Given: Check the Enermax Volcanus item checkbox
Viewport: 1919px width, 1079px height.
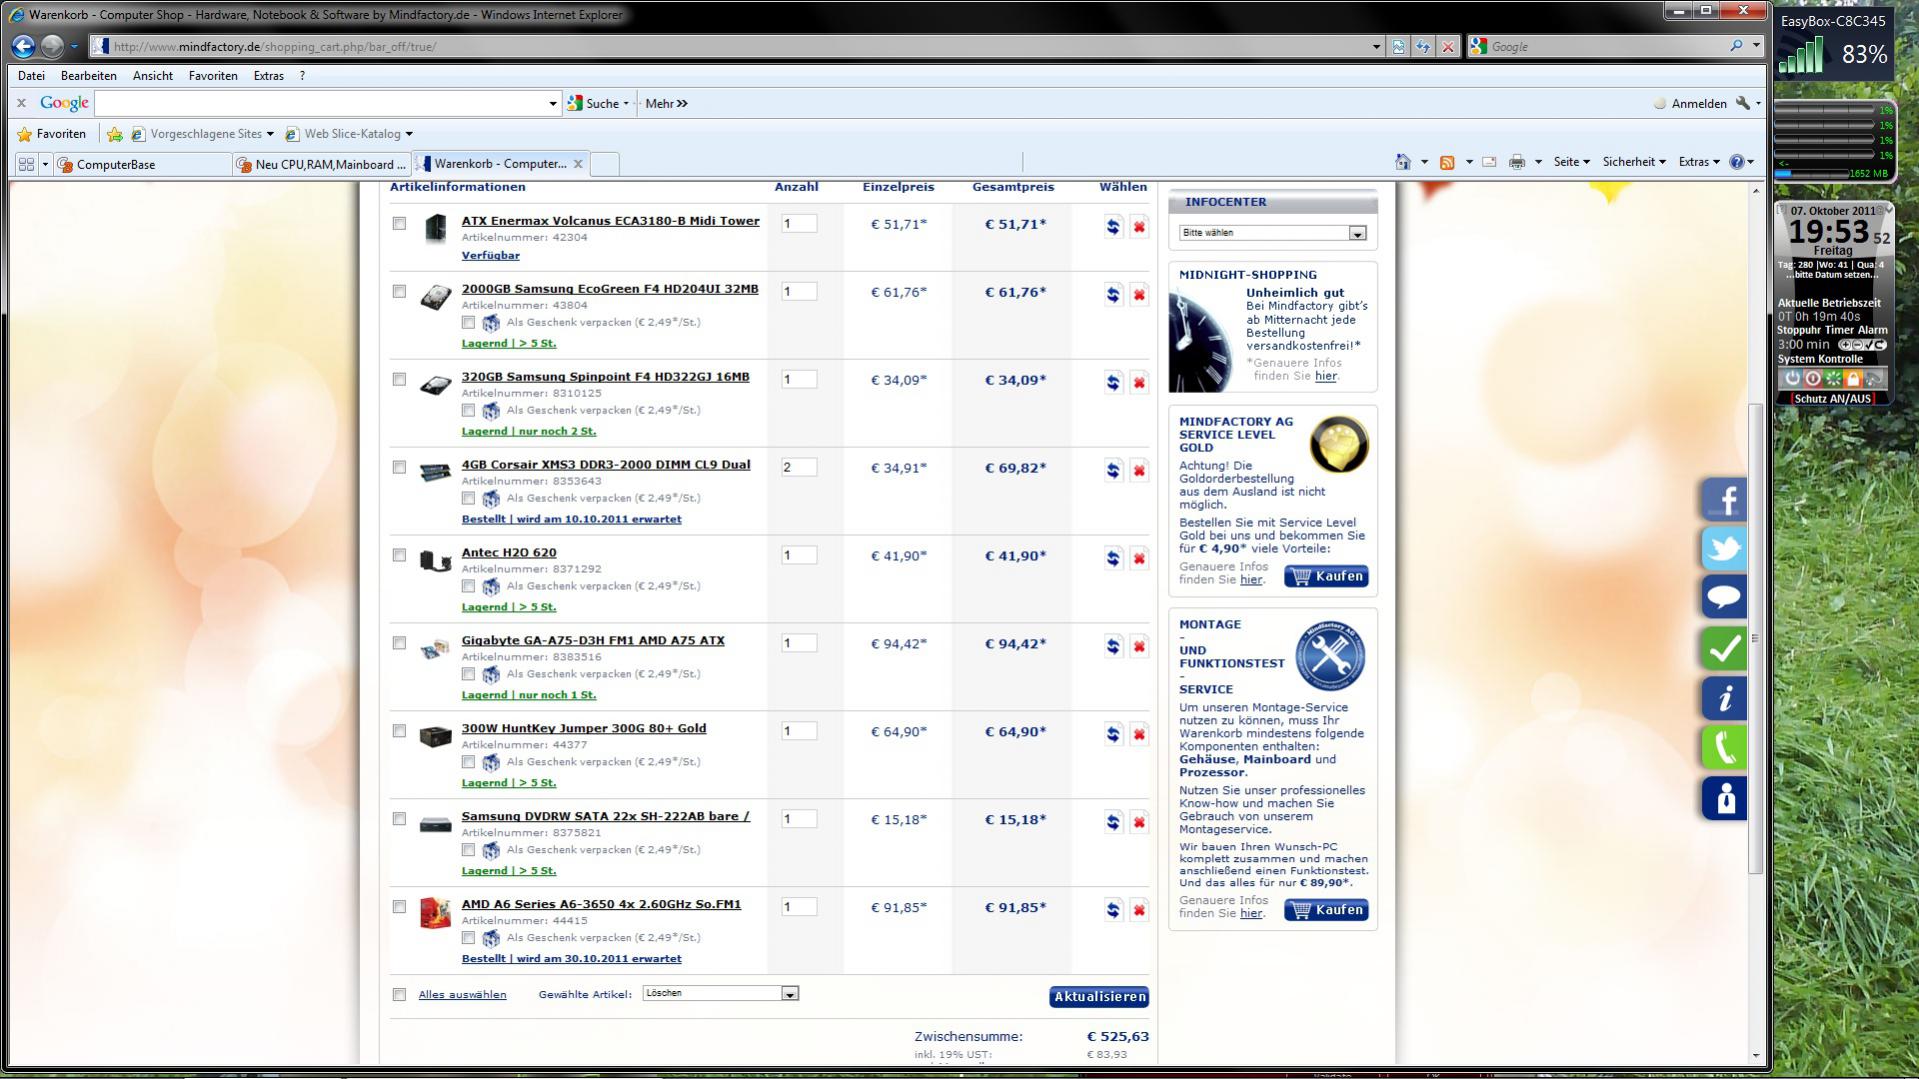Looking at the screenshot, I should tap(399, 224).
